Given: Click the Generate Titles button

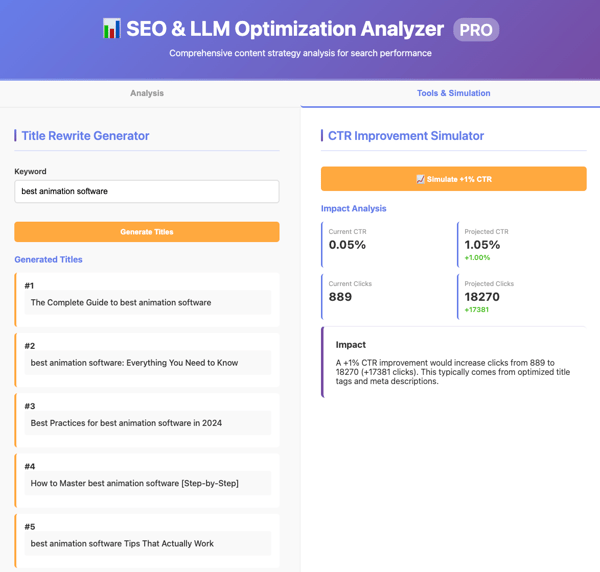Looking at the screenshot, I should coord(147,232).
